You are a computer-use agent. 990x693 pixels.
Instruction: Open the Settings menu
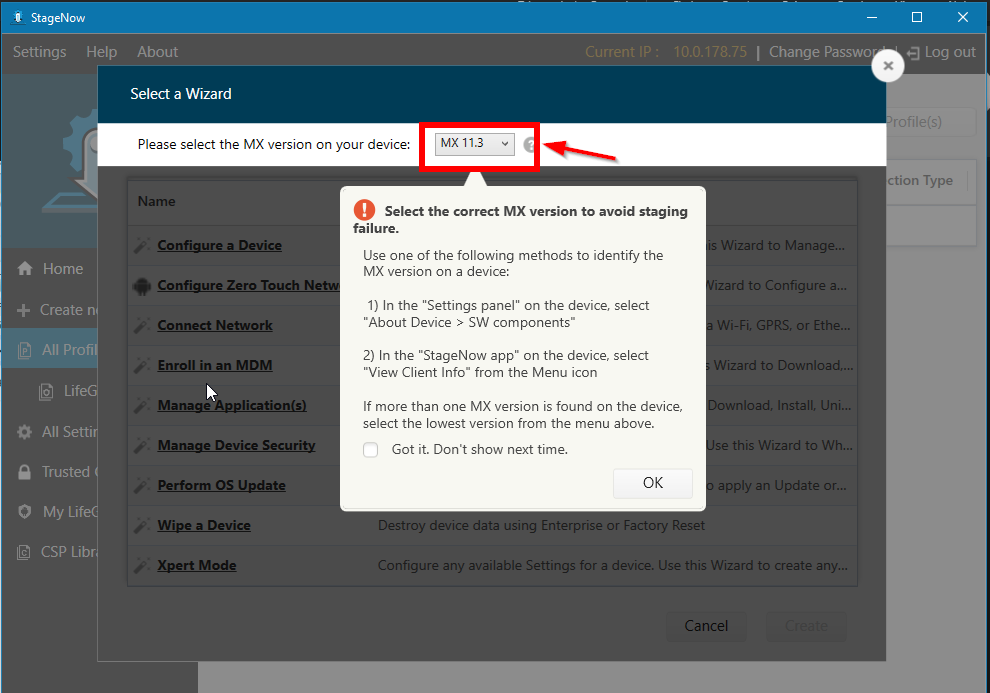[39, 51]
